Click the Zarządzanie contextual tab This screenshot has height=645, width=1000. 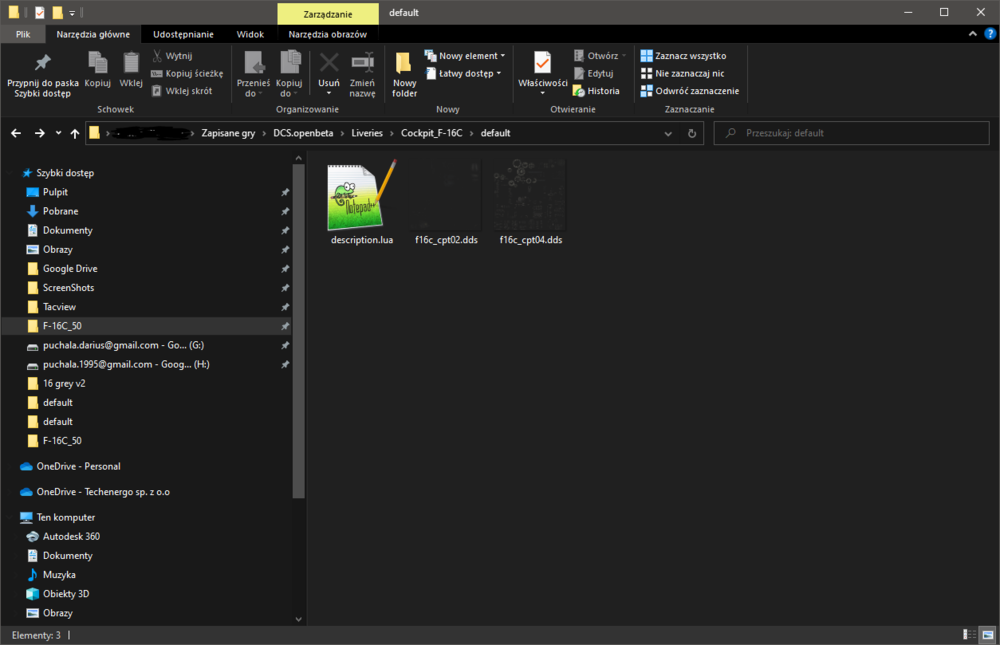pyautogui.click(x=328, y=13)
